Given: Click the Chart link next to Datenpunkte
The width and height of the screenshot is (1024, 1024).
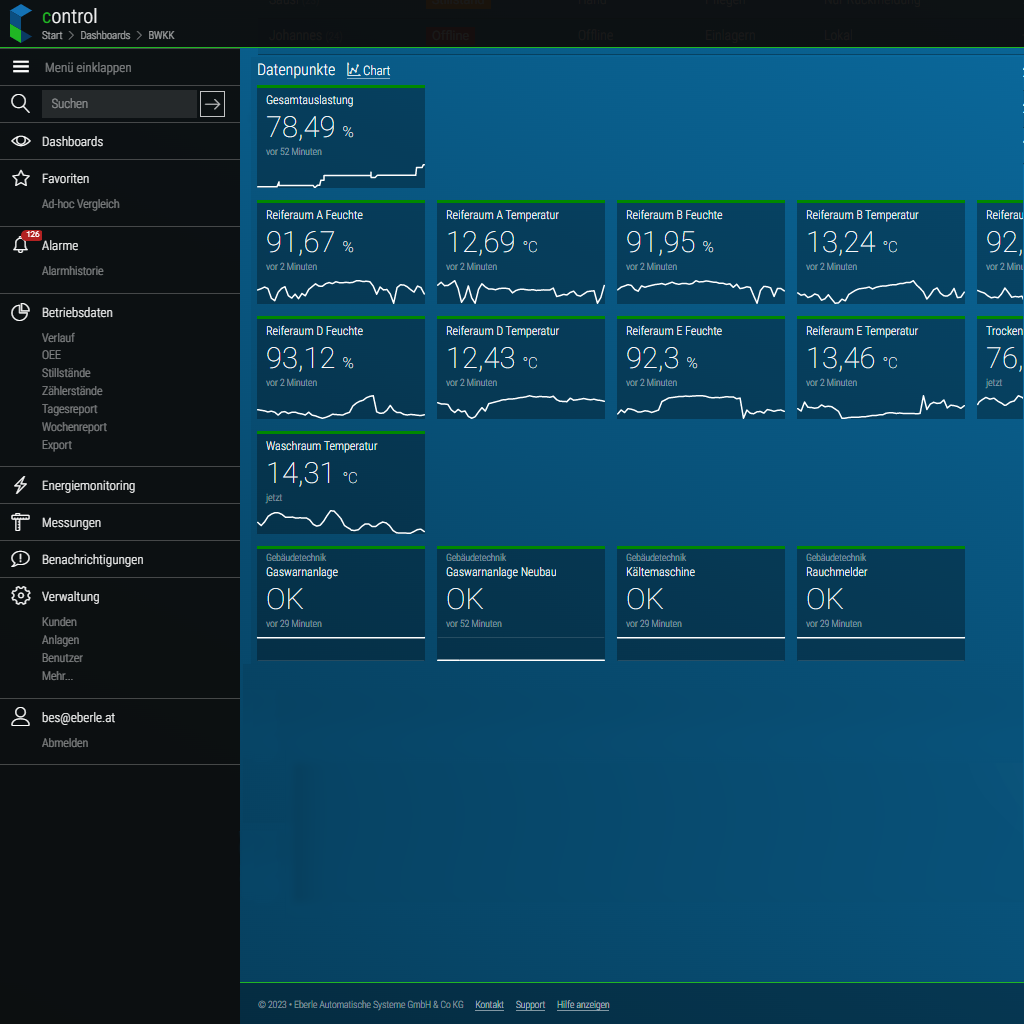Looking at the screenshot, I should coord(368,70).
